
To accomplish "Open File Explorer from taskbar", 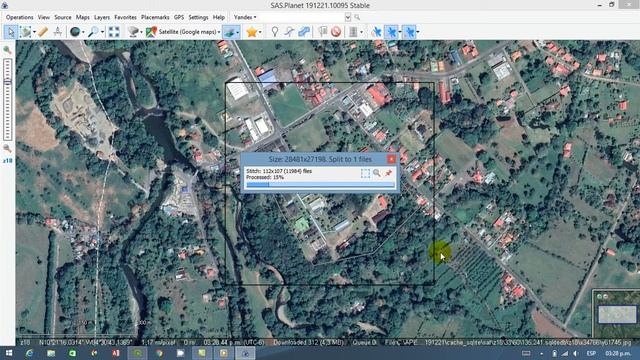I will (51, 353).
